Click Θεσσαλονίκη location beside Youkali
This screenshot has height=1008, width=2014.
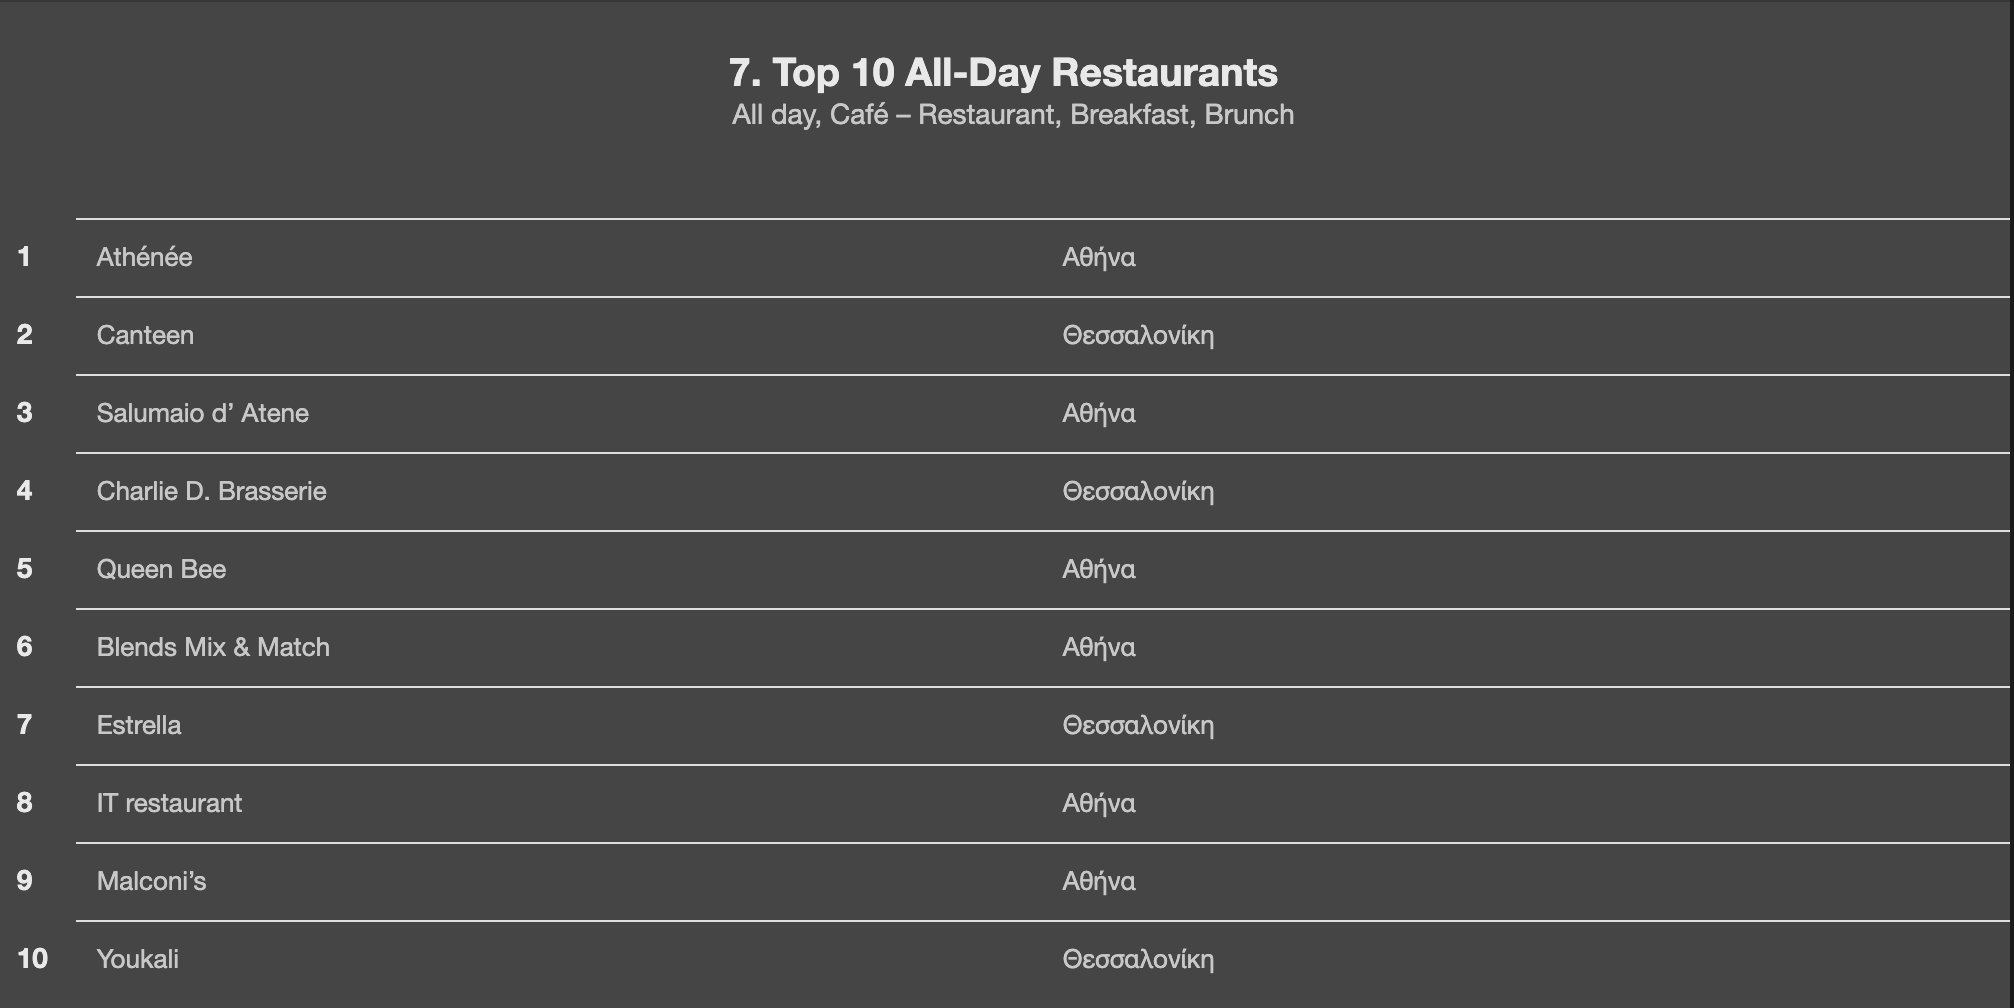1138,959
